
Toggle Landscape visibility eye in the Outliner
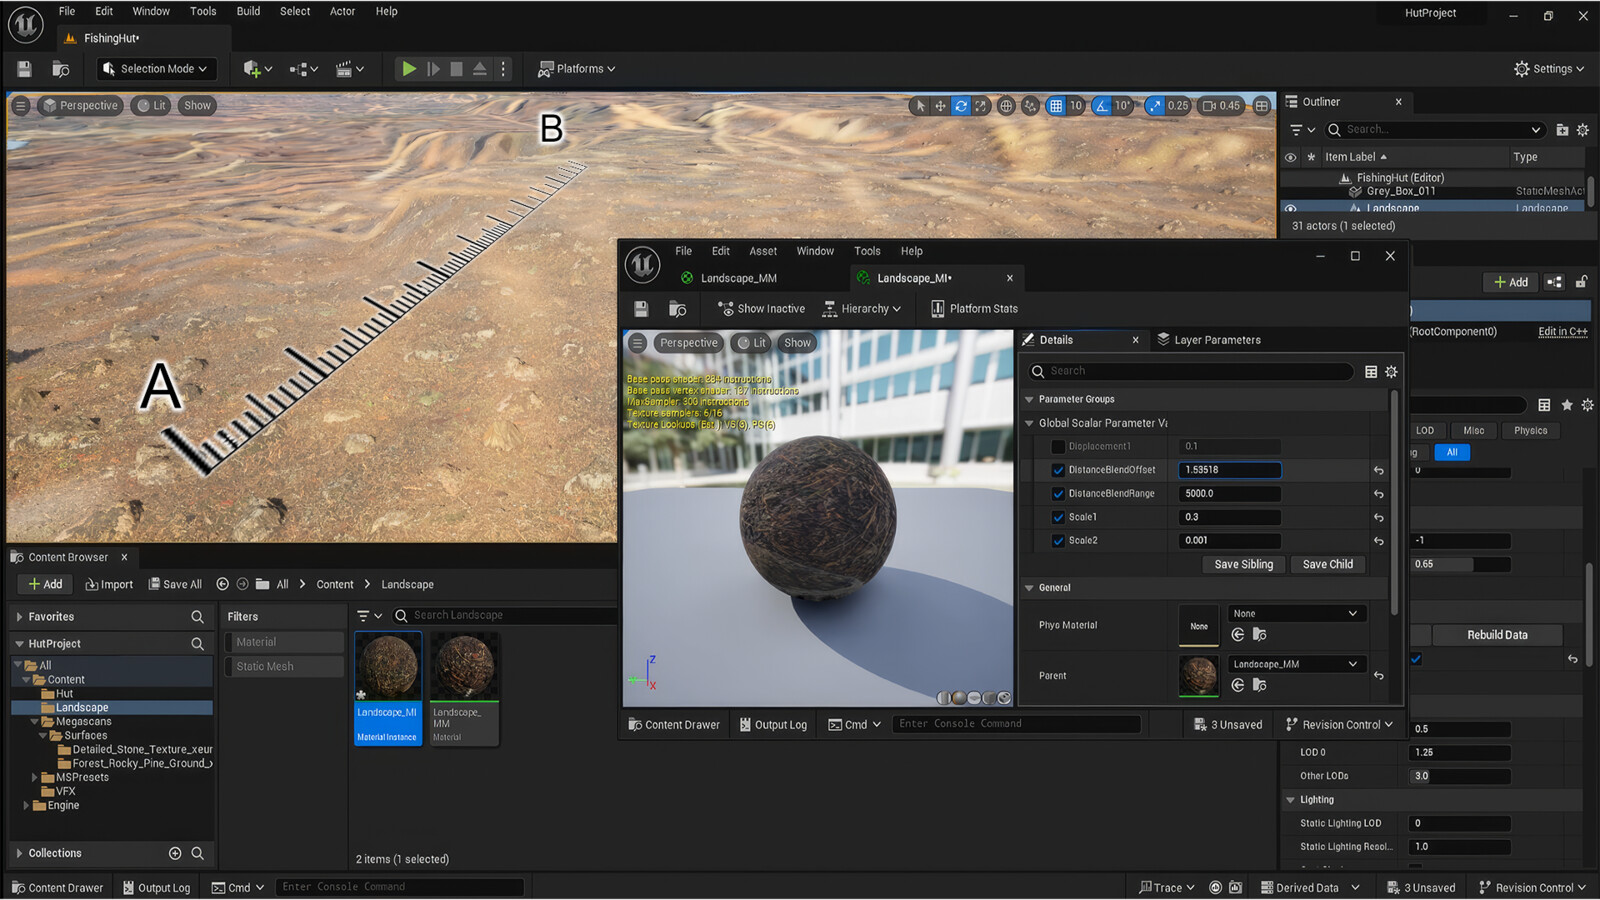tap(1290, 207)
